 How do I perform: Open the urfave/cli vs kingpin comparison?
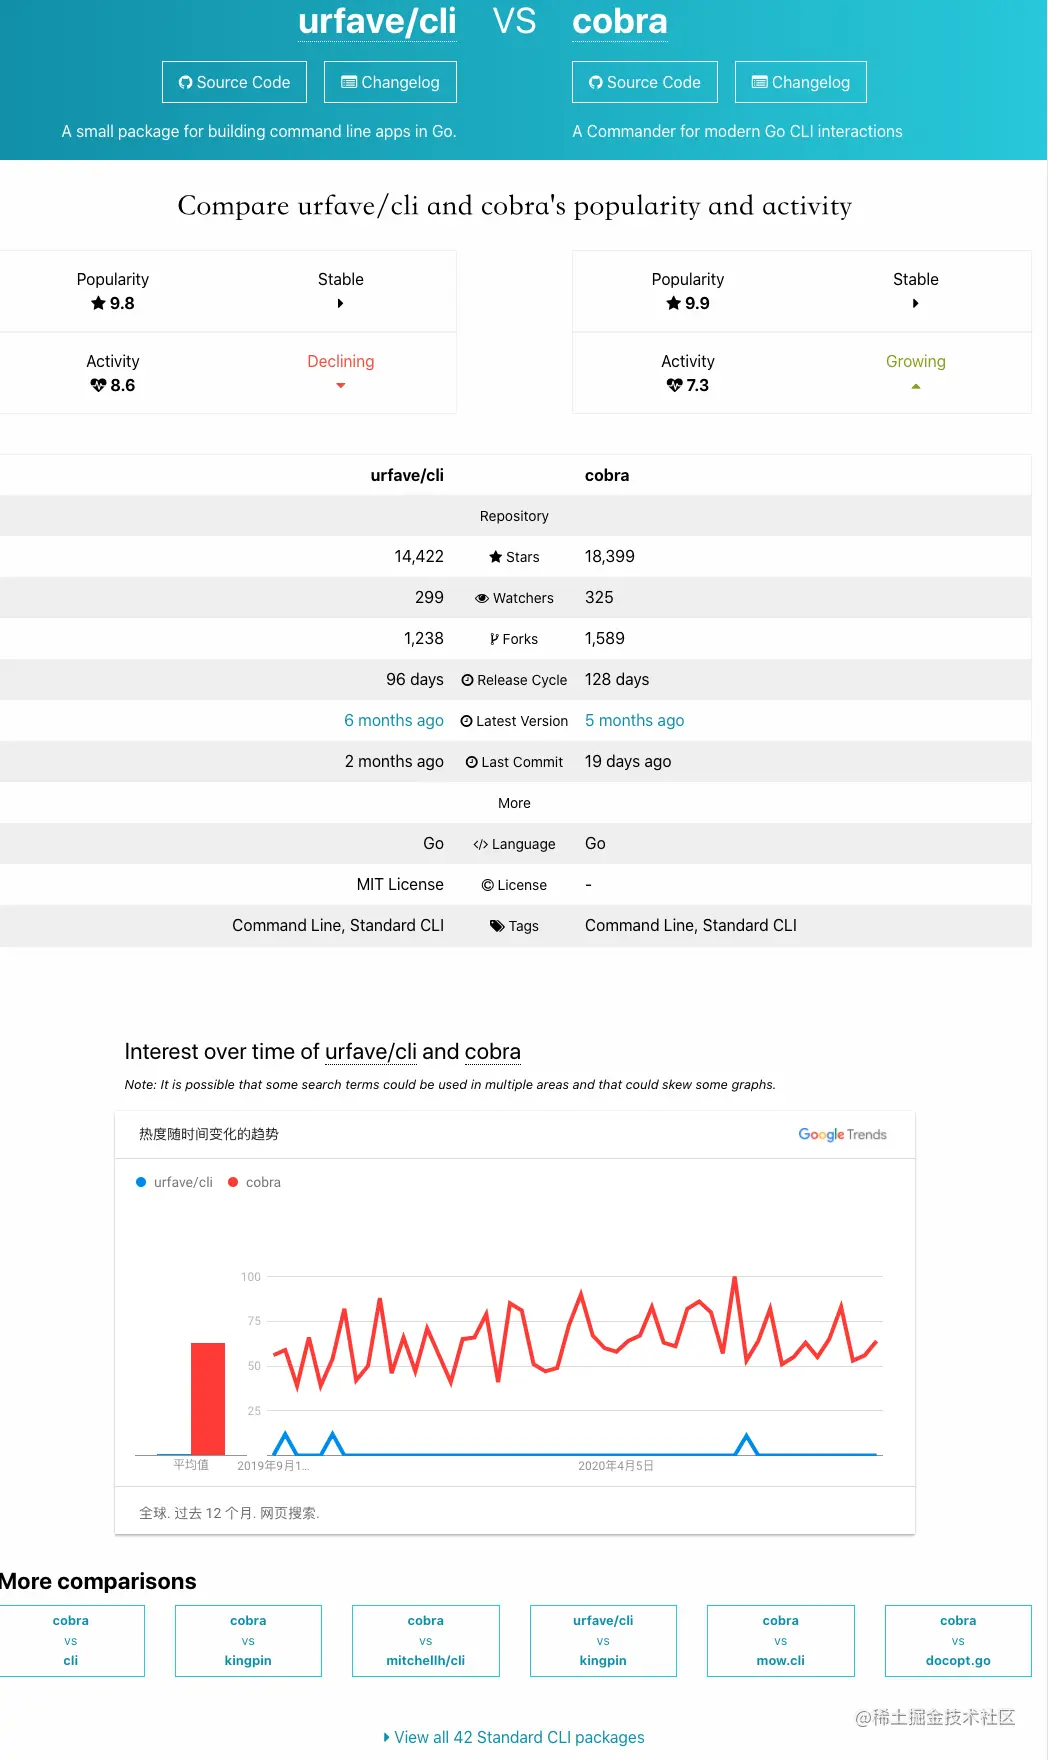(603, 1640)
